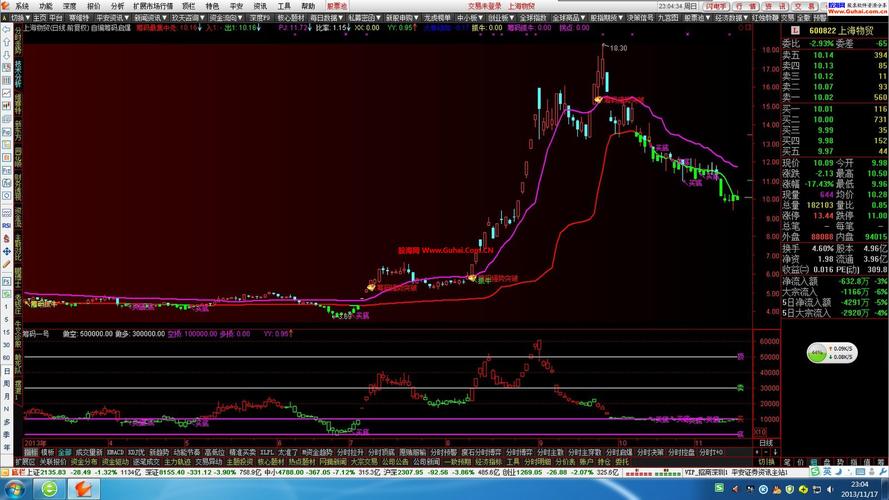
Task: Launch the green browser icon in taskbar
Action: pyautogui.click(x=49, y=489)
